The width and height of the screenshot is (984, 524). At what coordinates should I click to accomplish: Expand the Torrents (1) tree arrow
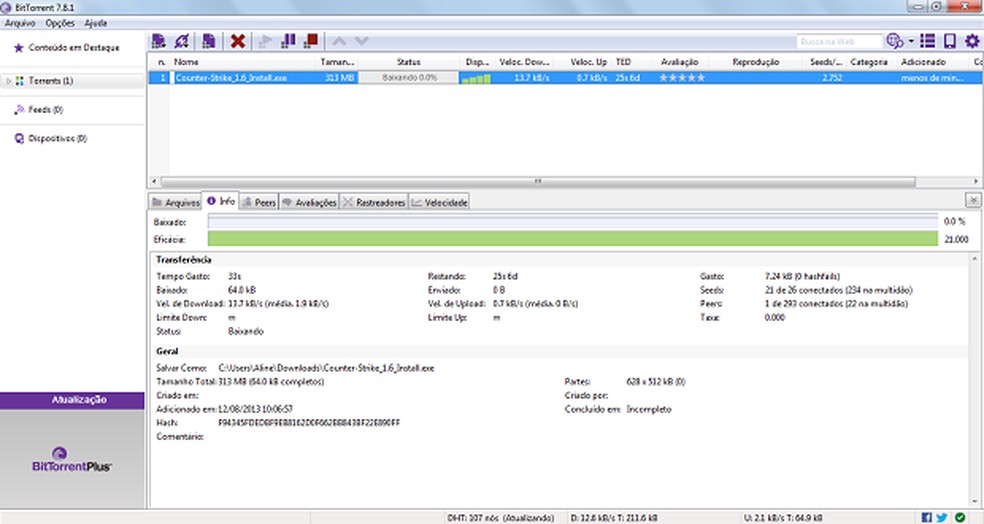coord(8,81)
